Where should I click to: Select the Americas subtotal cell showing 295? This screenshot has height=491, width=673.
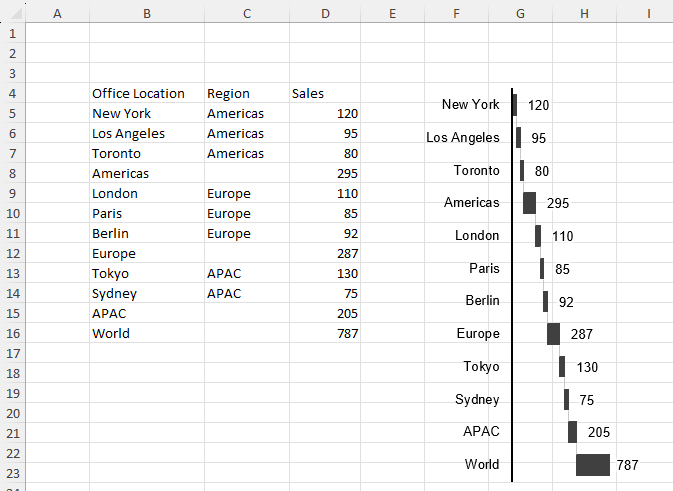click(347, 173)
